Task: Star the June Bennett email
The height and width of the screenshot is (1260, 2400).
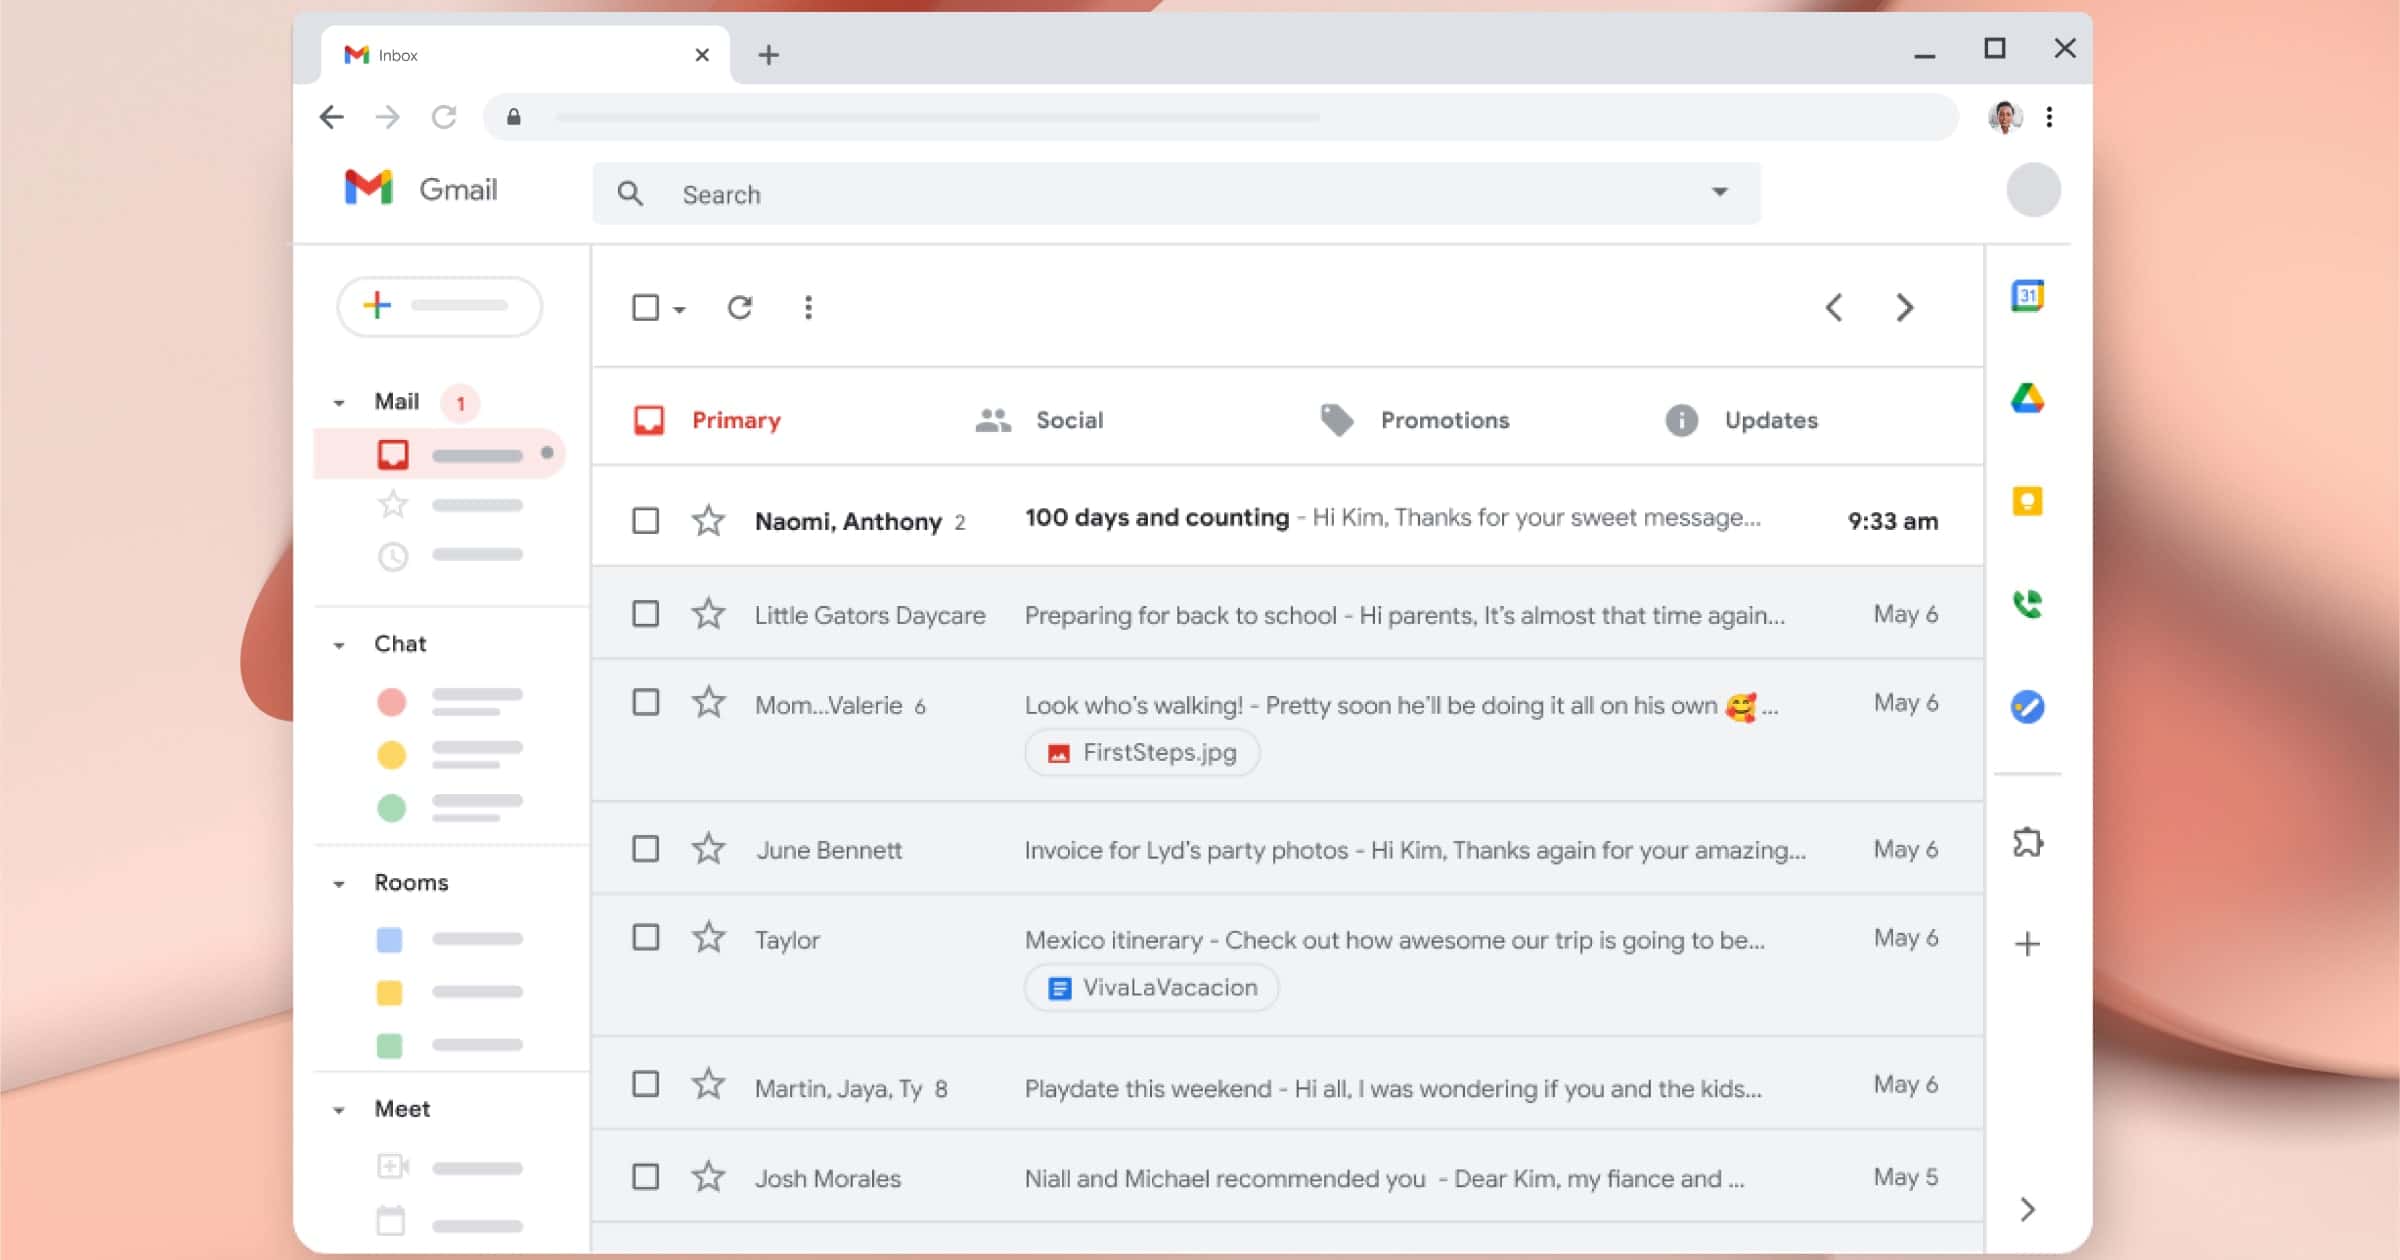Action: tap(708, 849)
